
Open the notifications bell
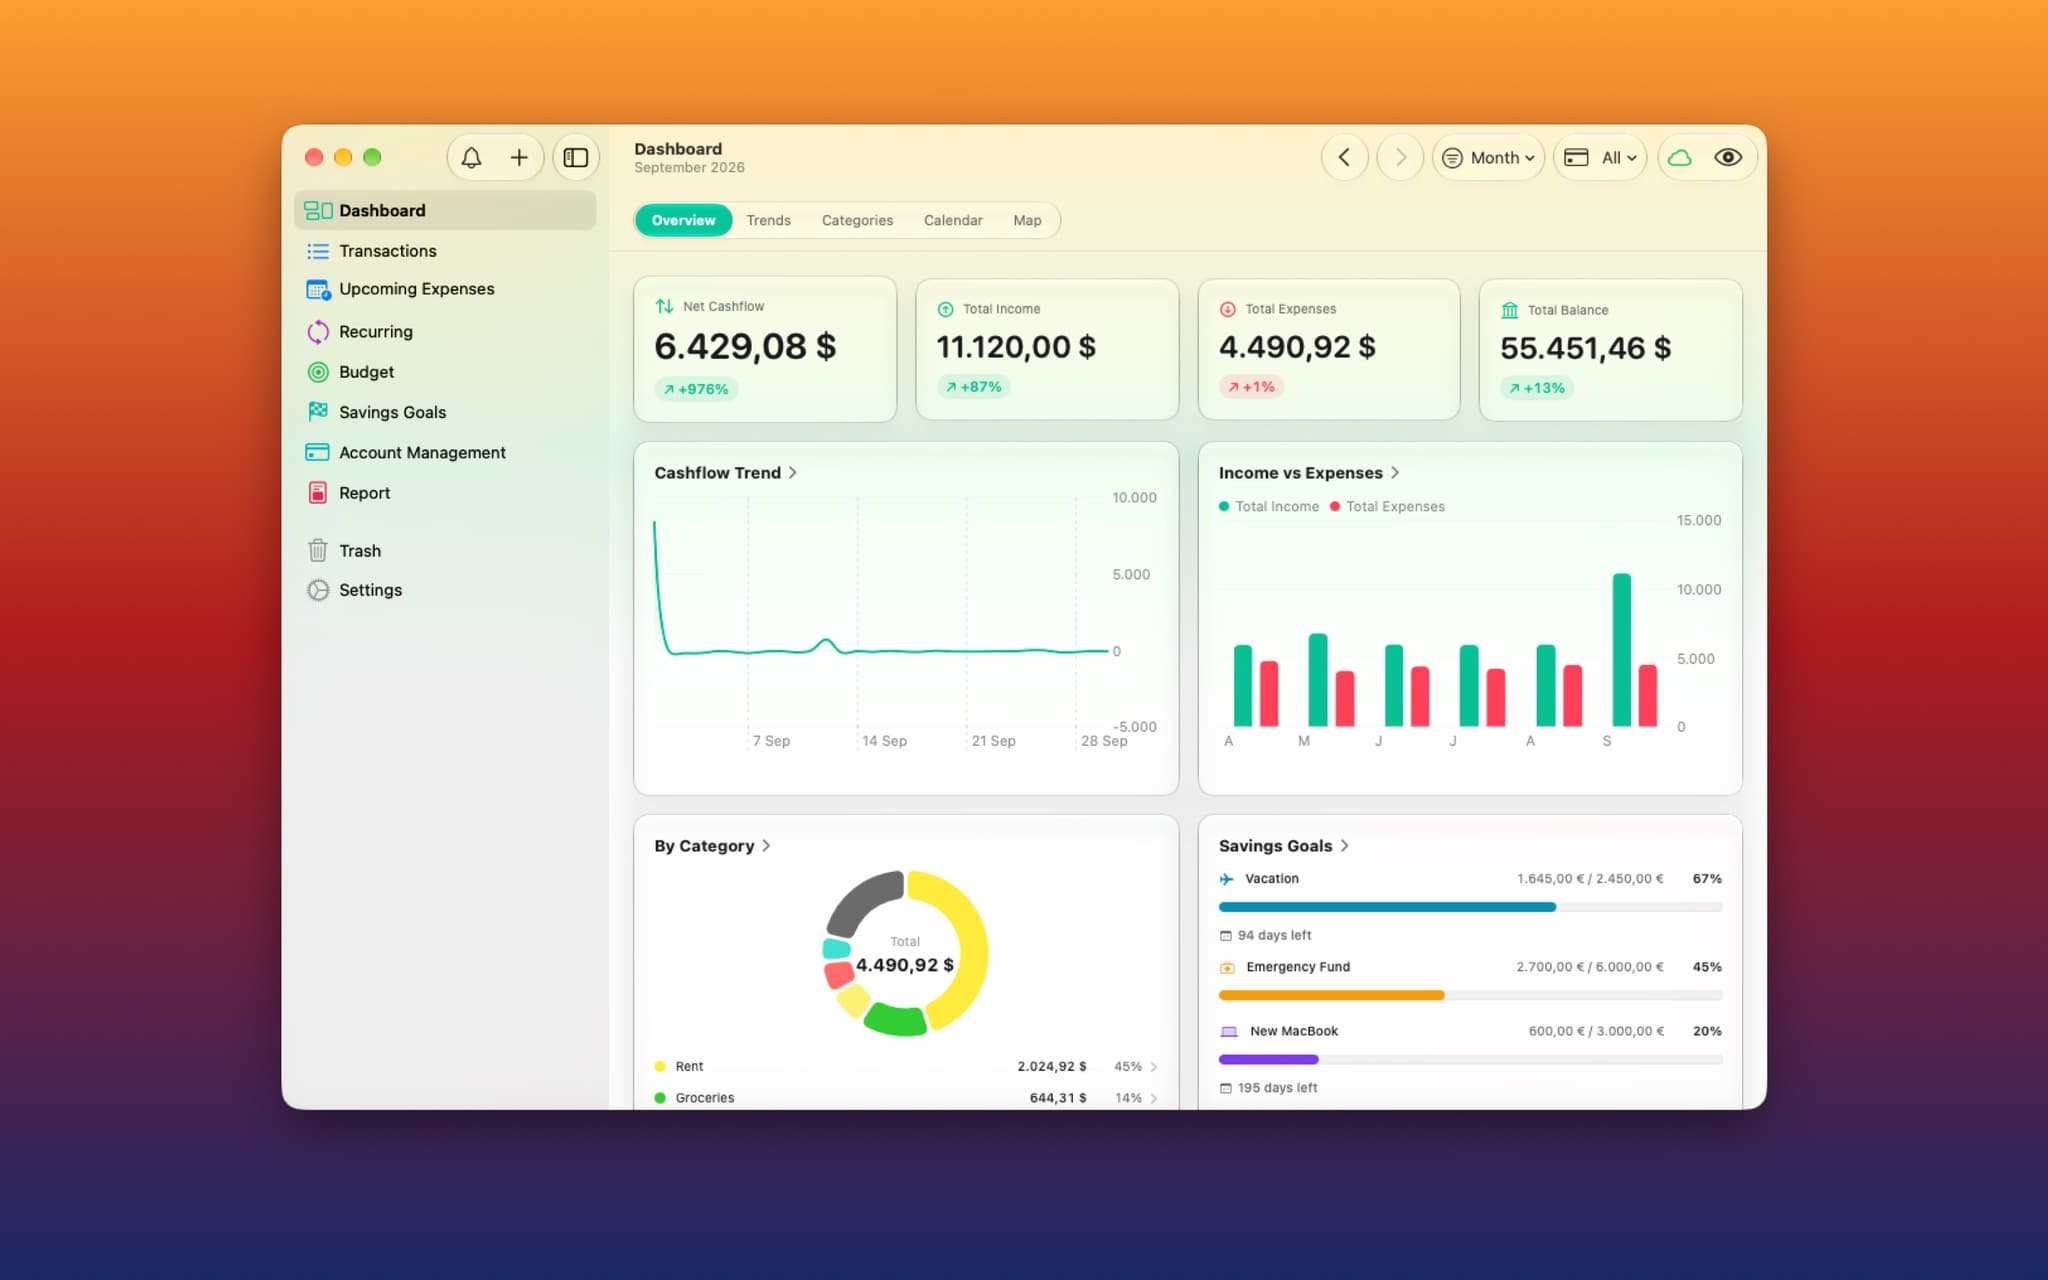coord(471,158)
